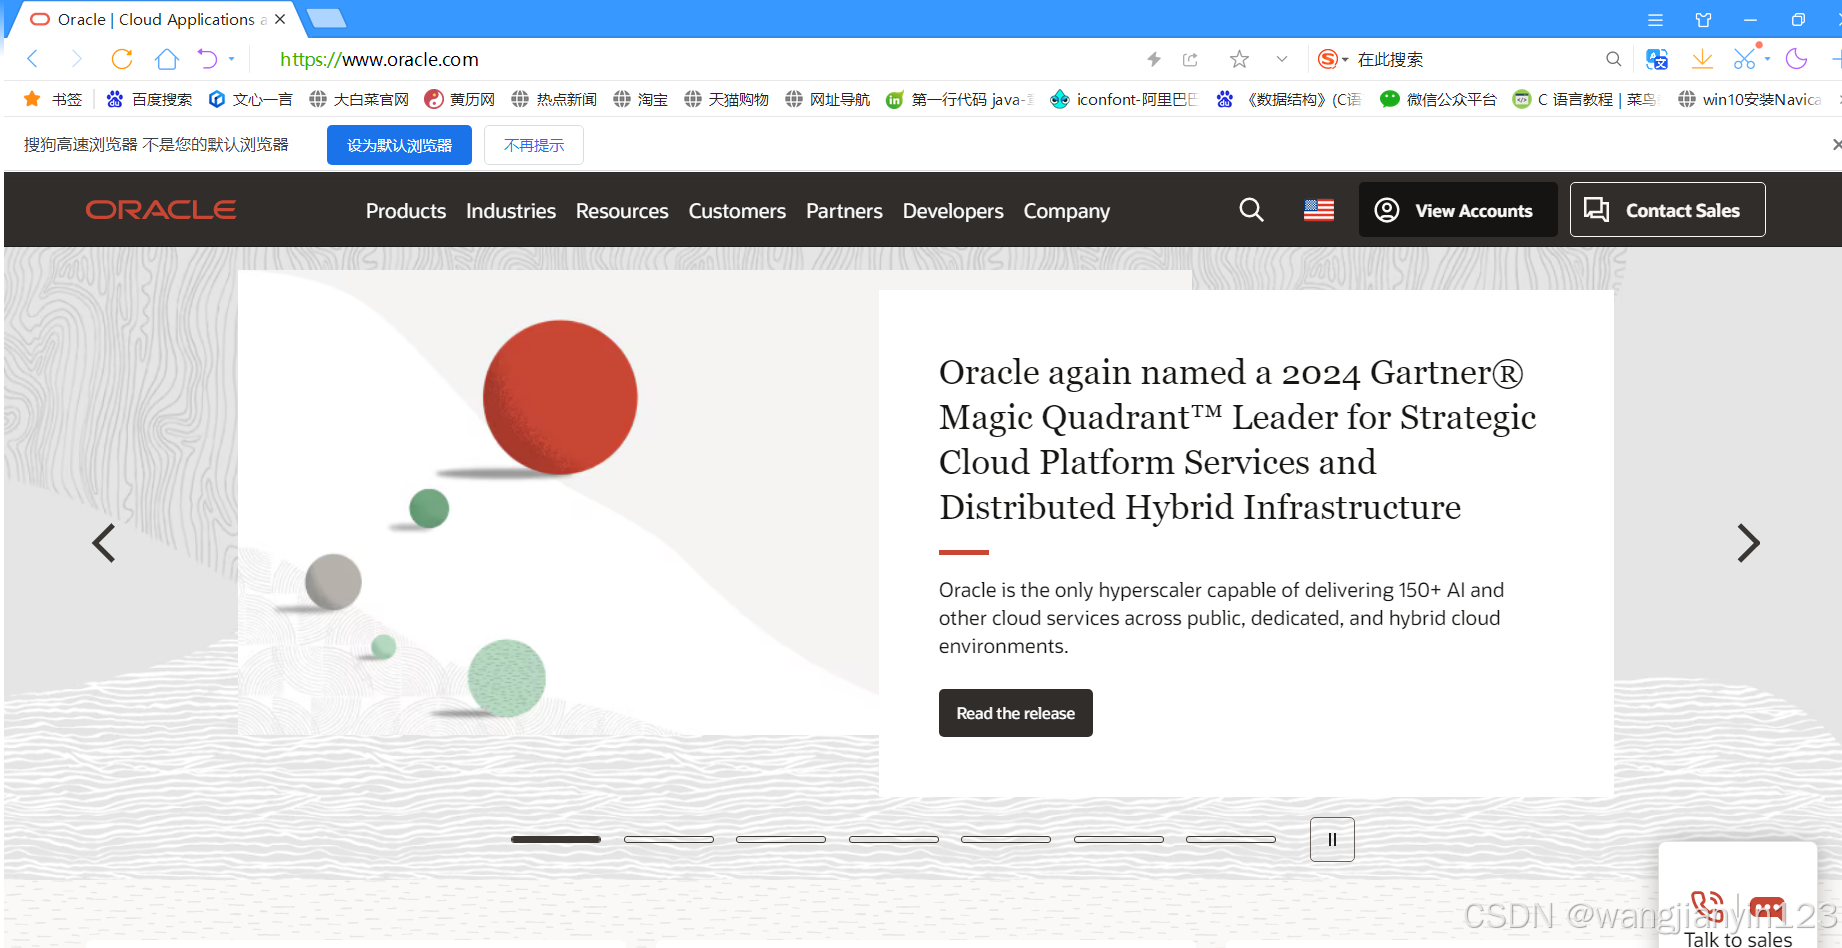
Task: Click the share page icon in address bar
Action: coord(1190,59)
